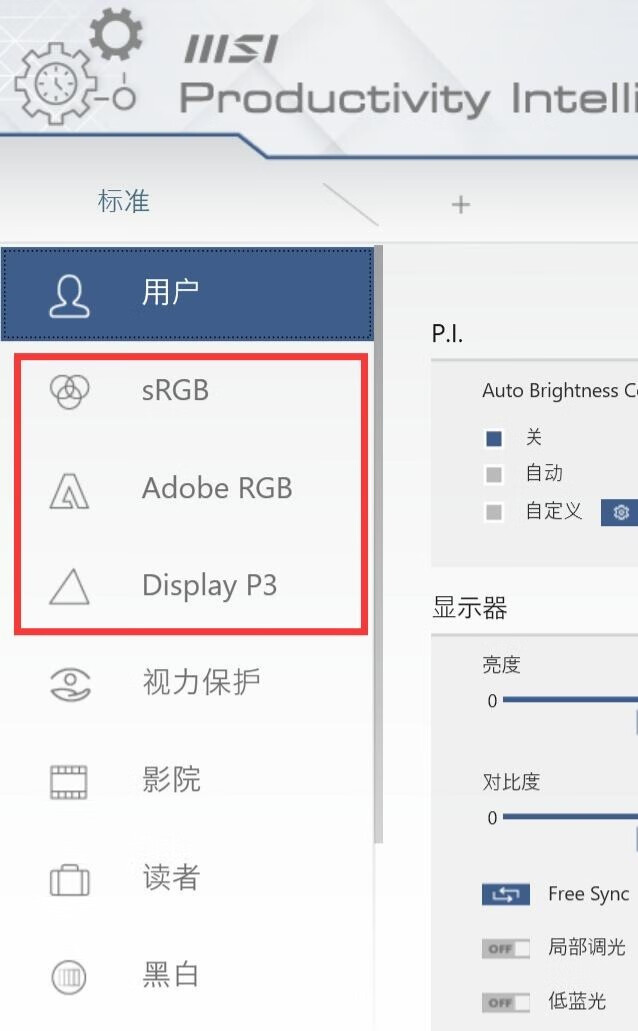Turn on the 低蓝光 low blue light toggle
638x1031 pixels.
tap(506, 1002)
